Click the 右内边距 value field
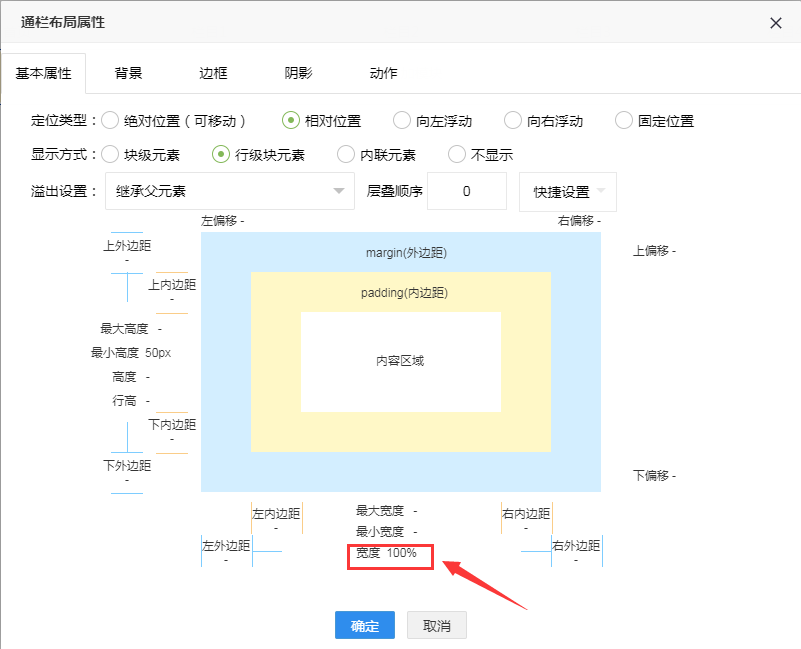This screenshot has width=801, height=649. 526,528
